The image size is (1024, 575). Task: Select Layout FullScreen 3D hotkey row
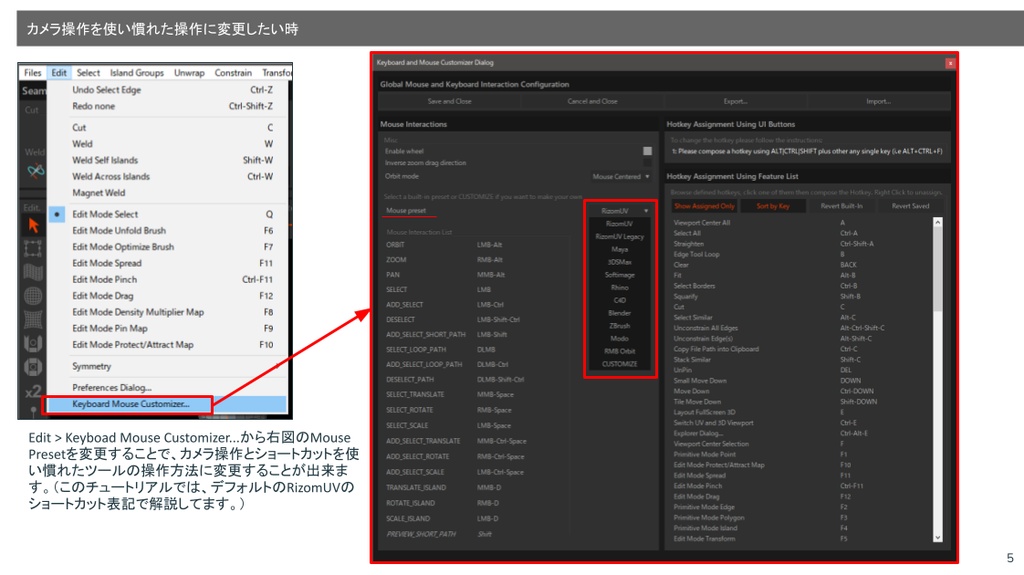click(x=801, y=412)
